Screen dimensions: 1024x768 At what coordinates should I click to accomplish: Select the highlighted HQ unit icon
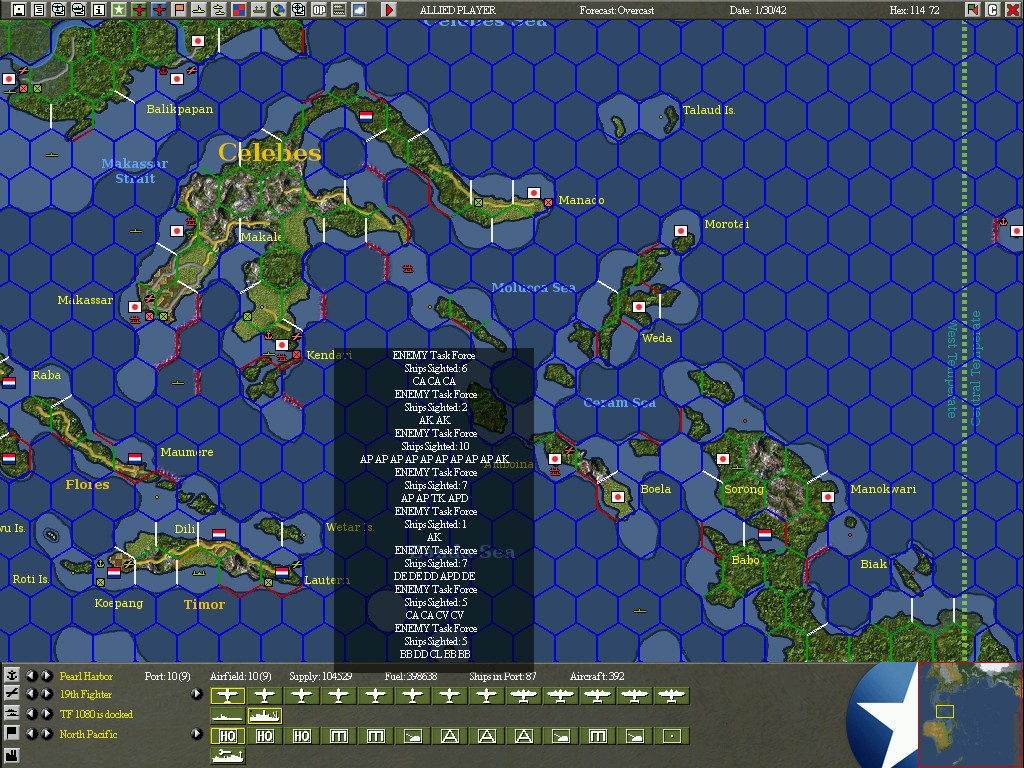pyautogui.click(x=227, y=736)
